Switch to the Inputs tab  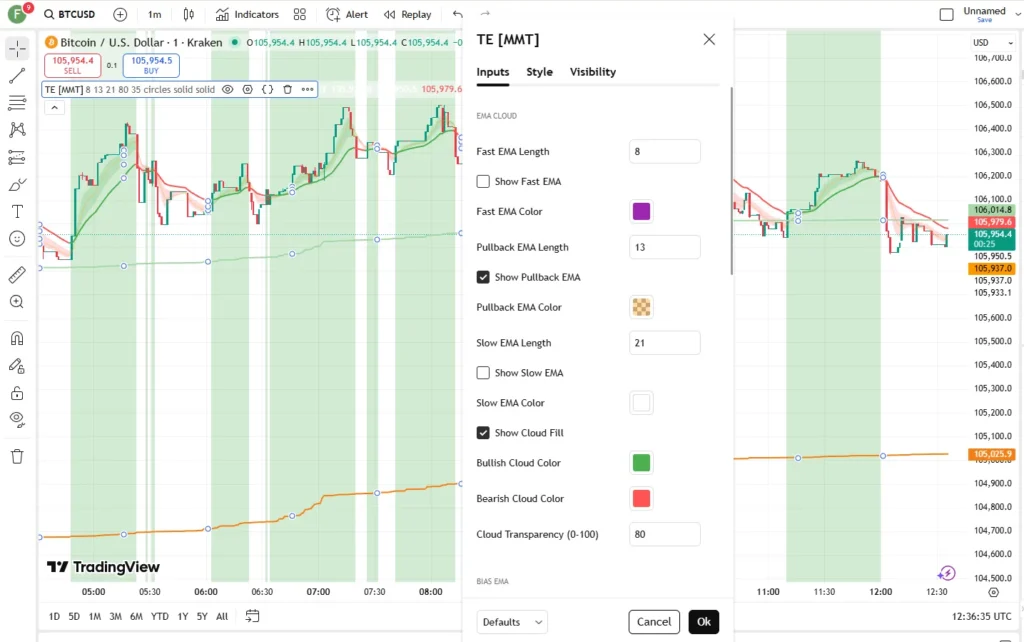point(492,72)
